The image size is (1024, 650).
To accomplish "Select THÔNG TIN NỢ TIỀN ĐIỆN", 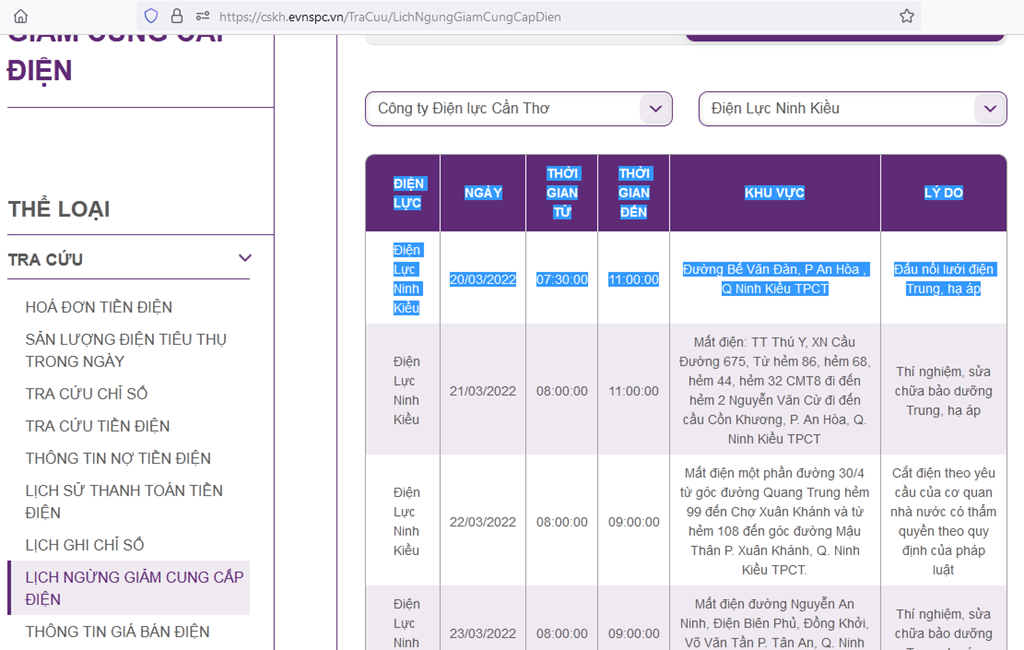I will [118, 458].
